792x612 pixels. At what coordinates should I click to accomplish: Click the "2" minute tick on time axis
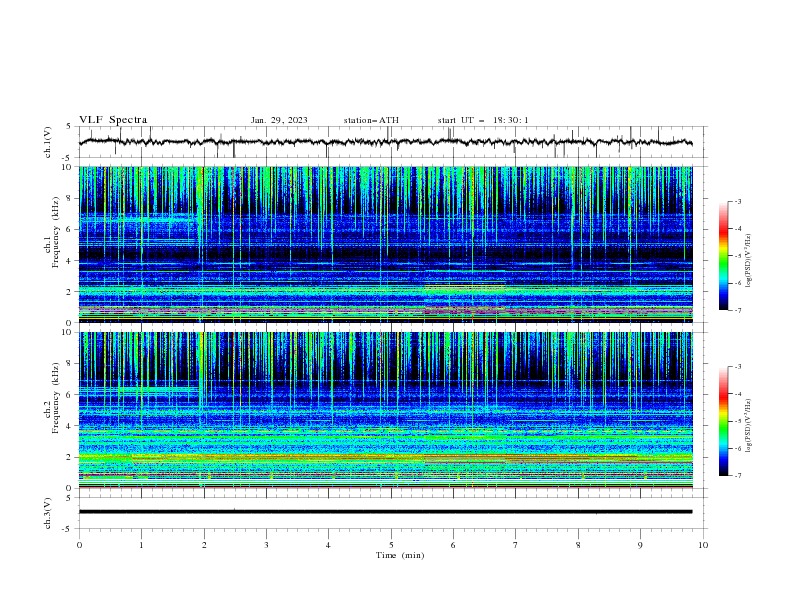[x=204, y=545]
